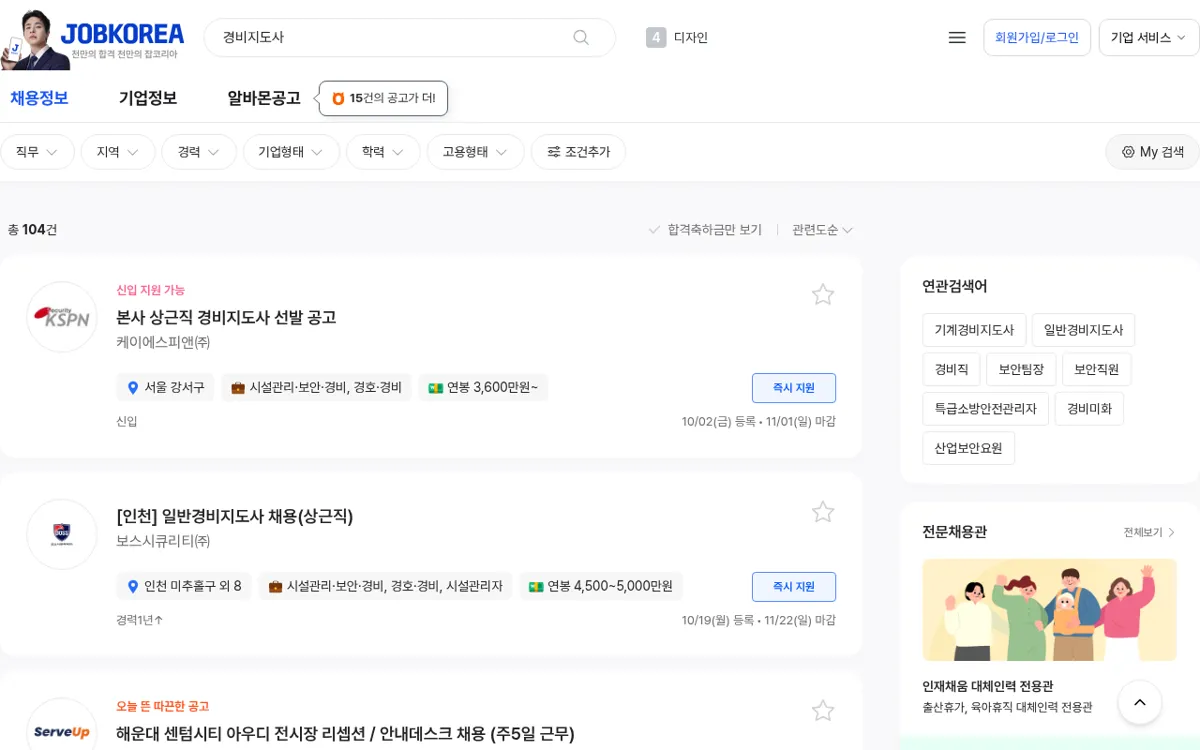This screenshot has width=1200, height=750.
Task: Open the 관련도순 sort dropdown
Action: pyautogui.click(x=822, y=230)
